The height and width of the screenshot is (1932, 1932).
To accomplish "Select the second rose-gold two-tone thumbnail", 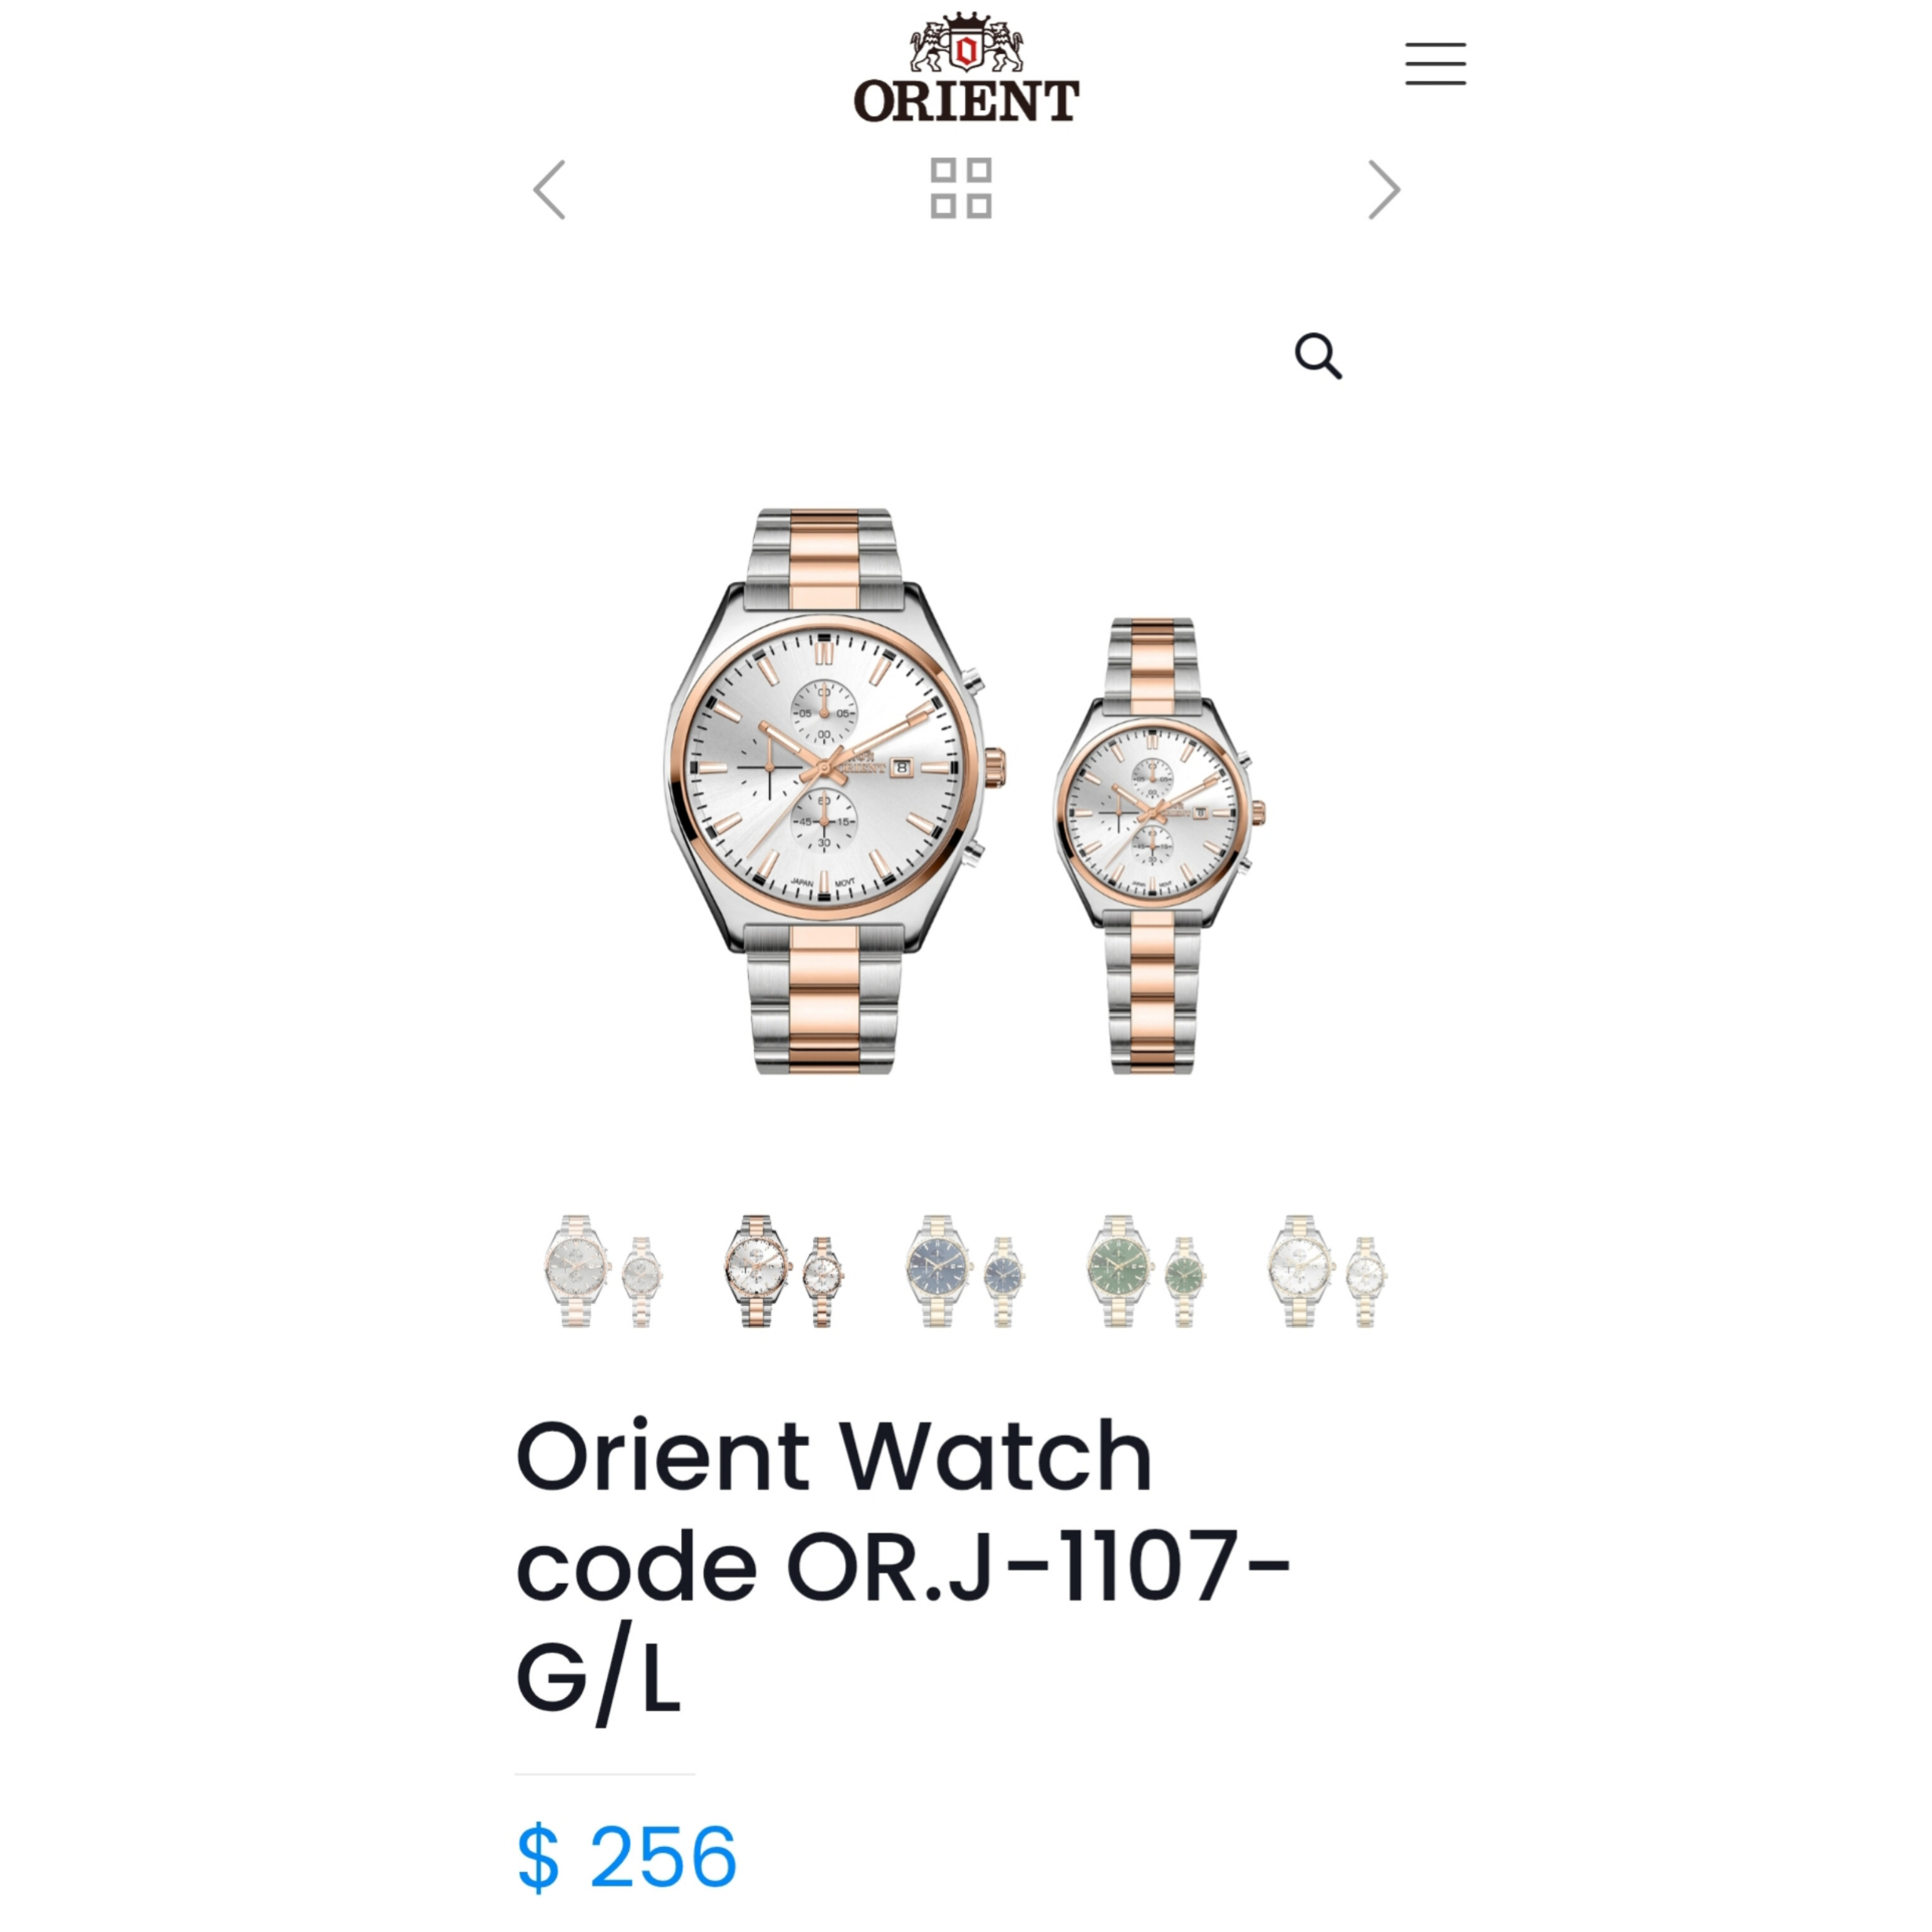I will (x=784, y=1271).
